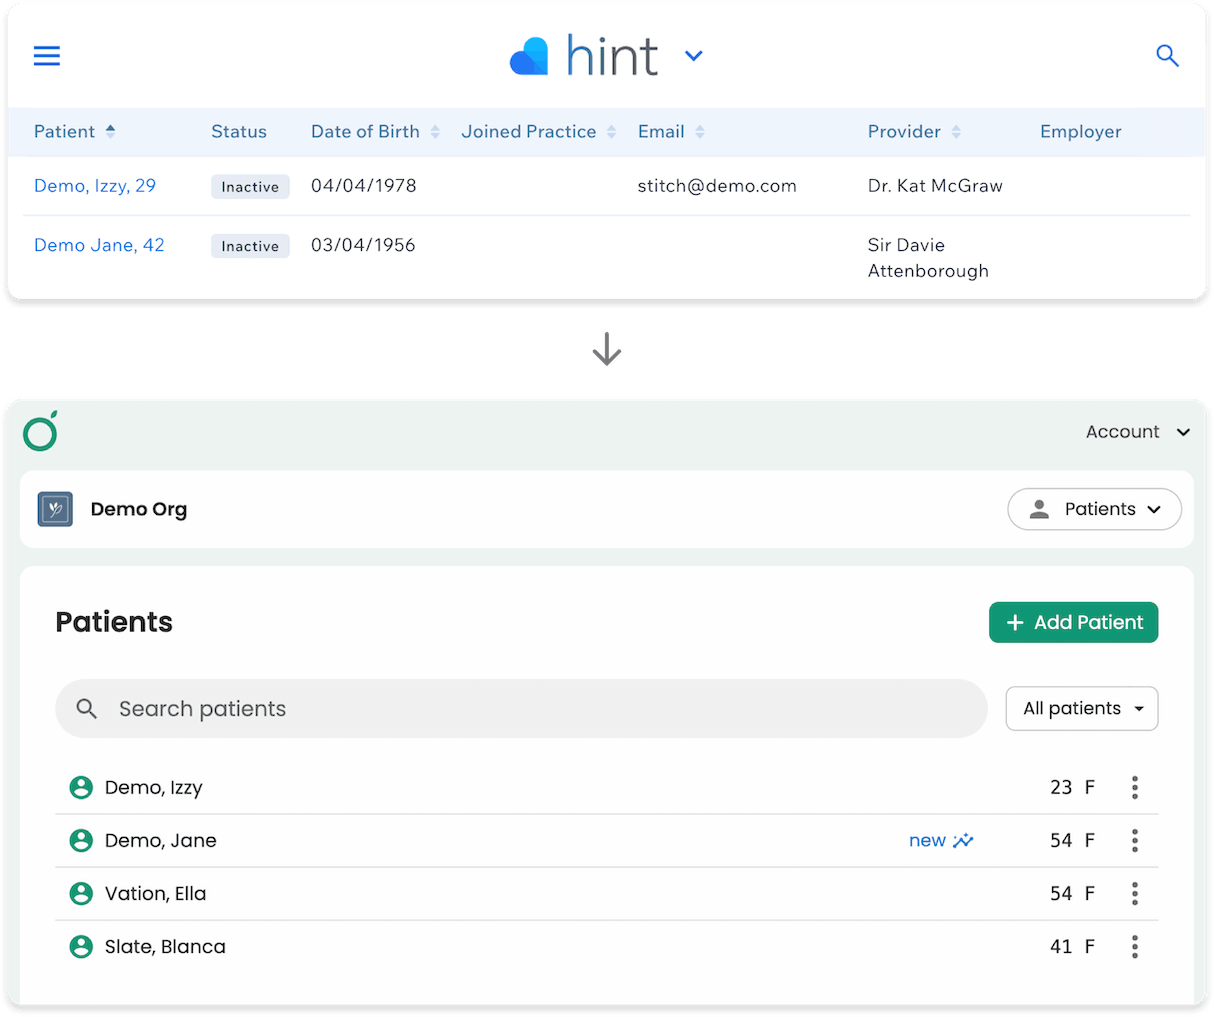Click the Demo Org avatar thumbnail
The width and height of the screenshot is (1214, 1017).
pos(55,509)
